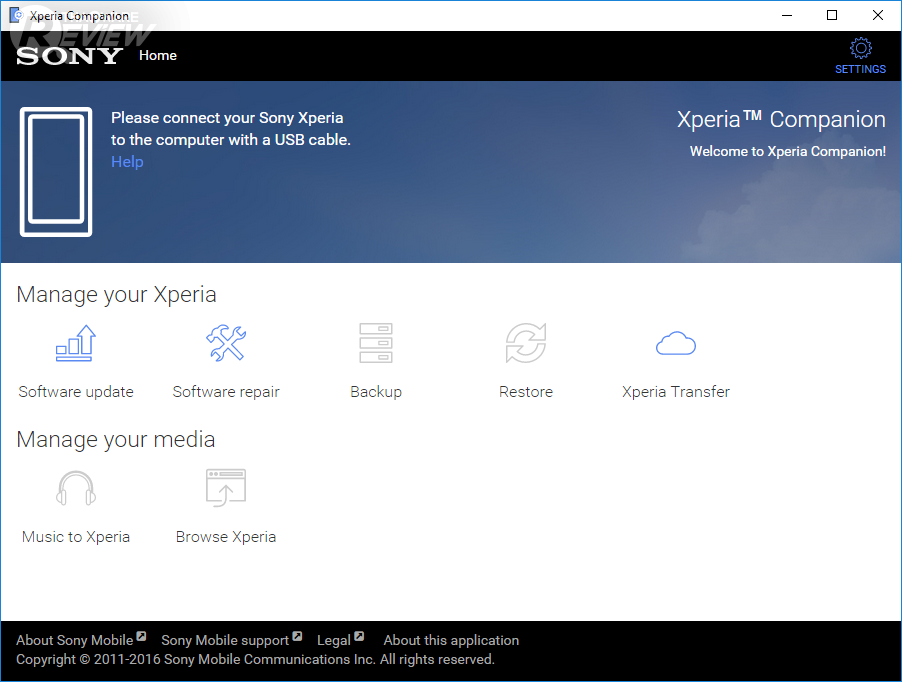
Task: Open the Software update tool icon
Action: 76,343
